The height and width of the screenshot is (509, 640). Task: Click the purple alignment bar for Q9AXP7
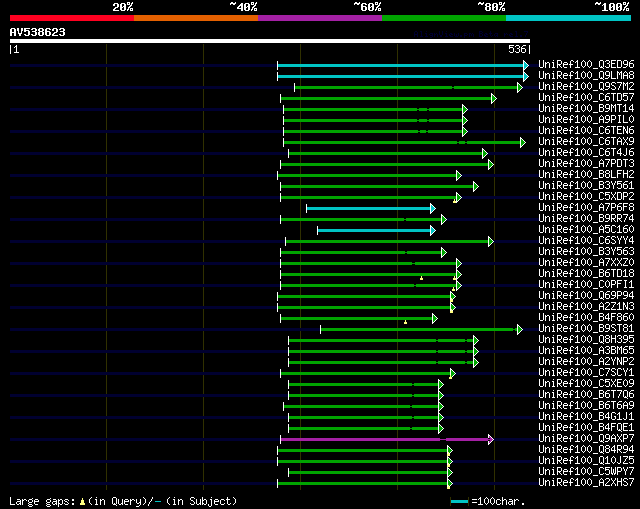pos(386,440)
